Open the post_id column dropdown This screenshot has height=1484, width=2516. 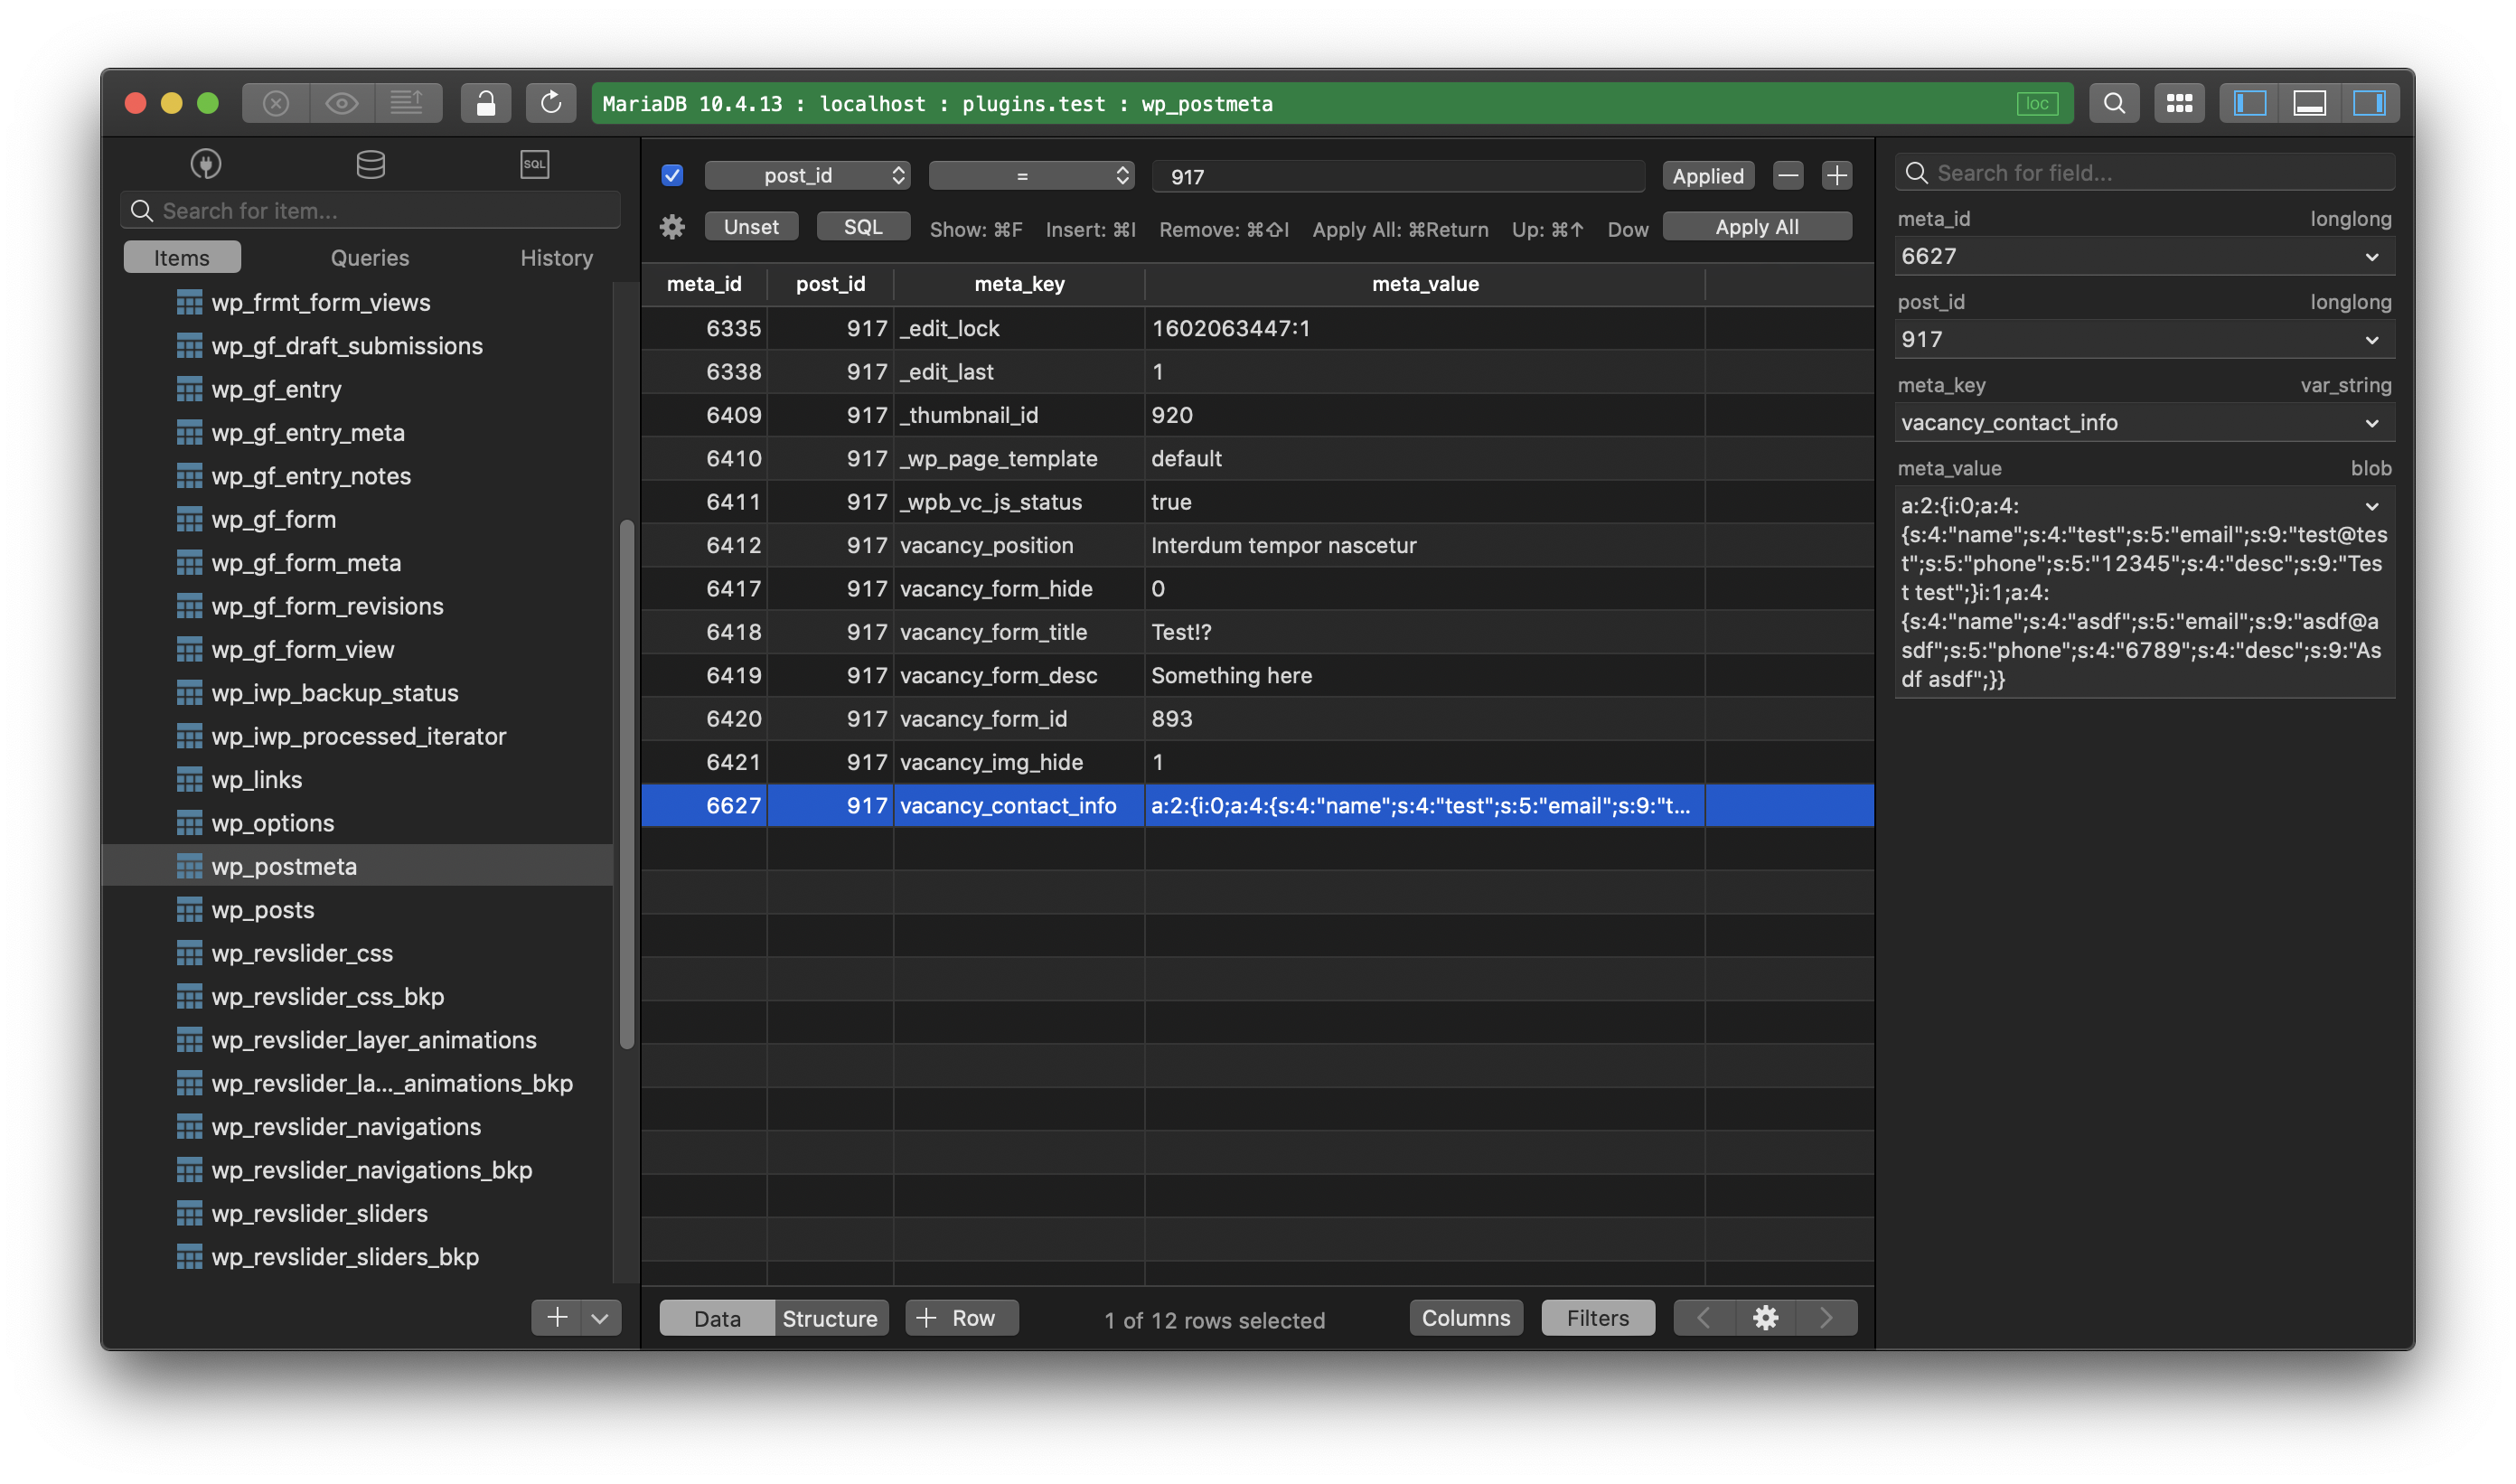807,175
